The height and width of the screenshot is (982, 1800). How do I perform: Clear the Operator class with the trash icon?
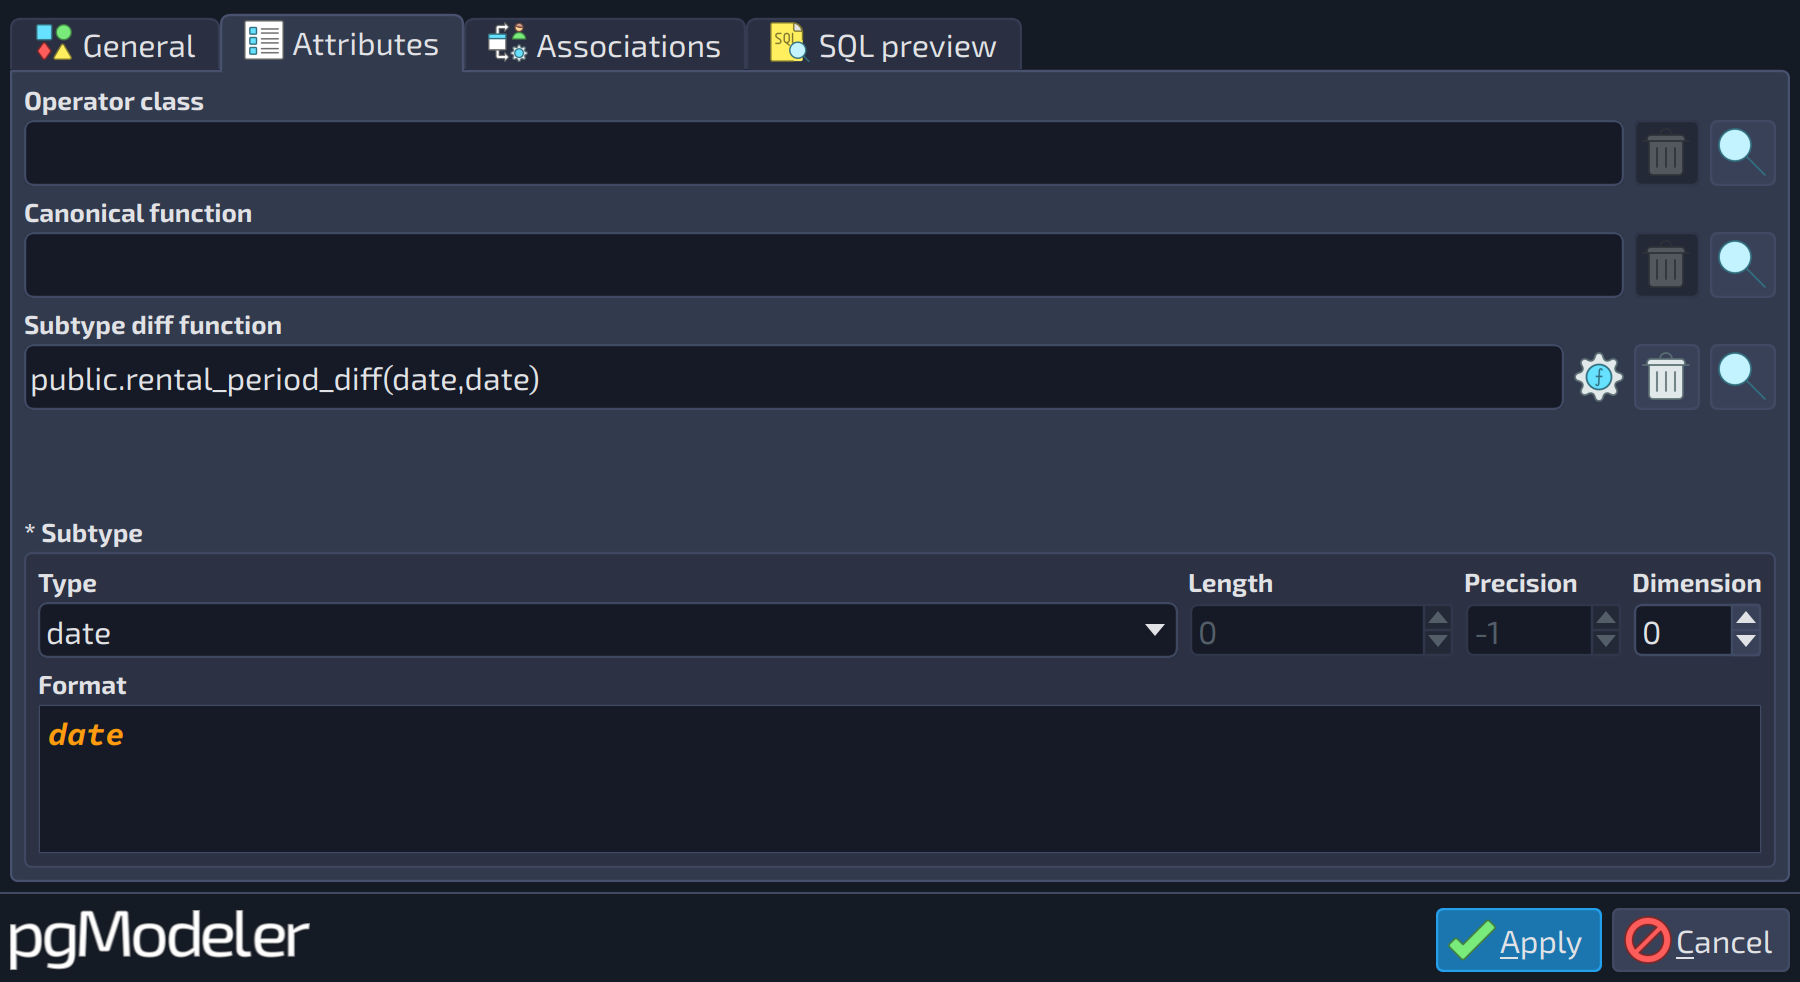point(1666,154)
